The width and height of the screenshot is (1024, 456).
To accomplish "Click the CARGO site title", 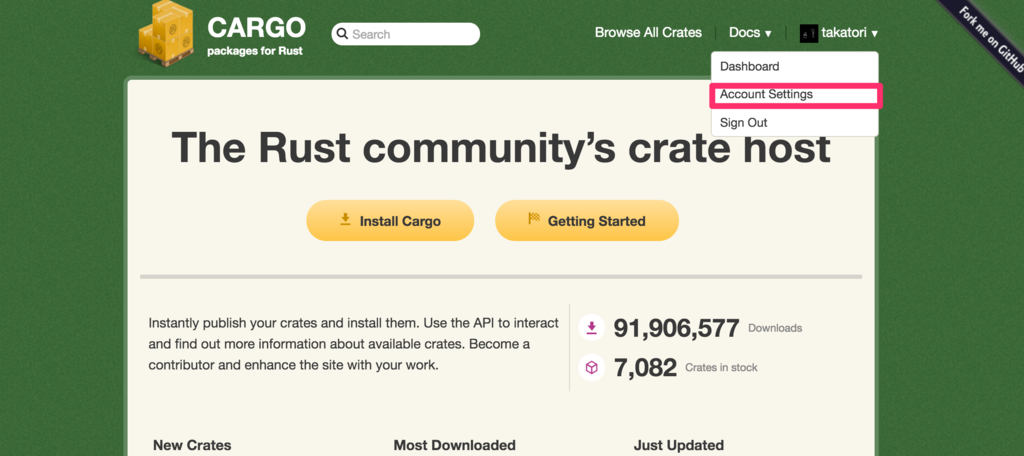I will (x=256, y=27).
